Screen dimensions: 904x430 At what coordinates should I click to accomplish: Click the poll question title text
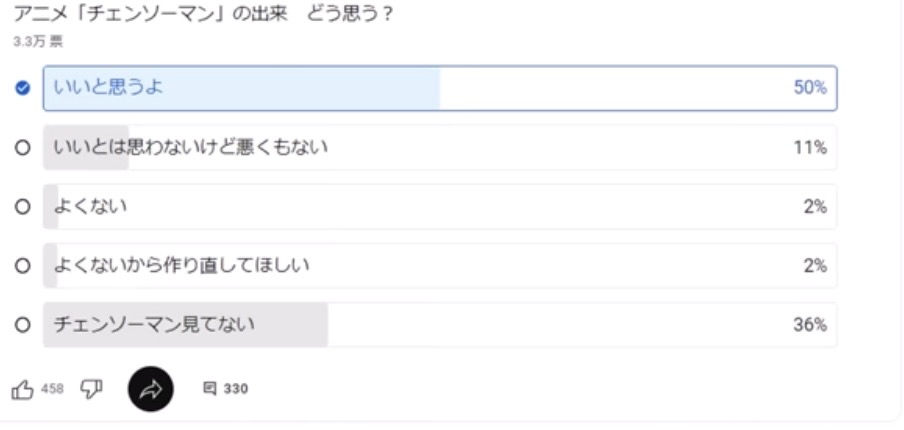pos(204,13)
